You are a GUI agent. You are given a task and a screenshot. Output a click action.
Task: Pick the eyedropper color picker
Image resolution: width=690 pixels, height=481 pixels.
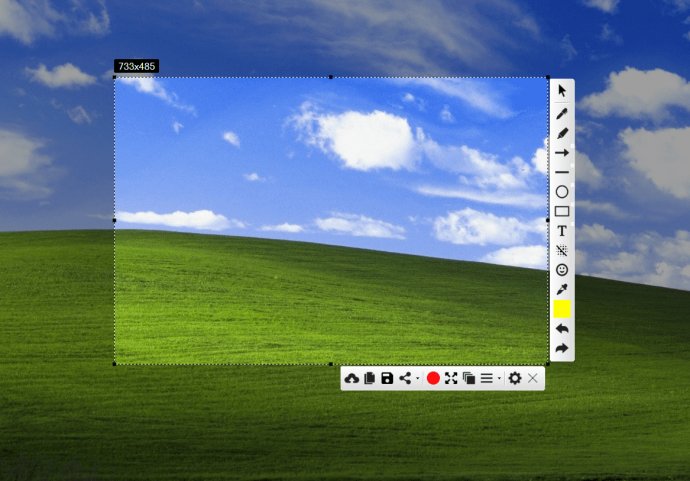click(562, 289)
